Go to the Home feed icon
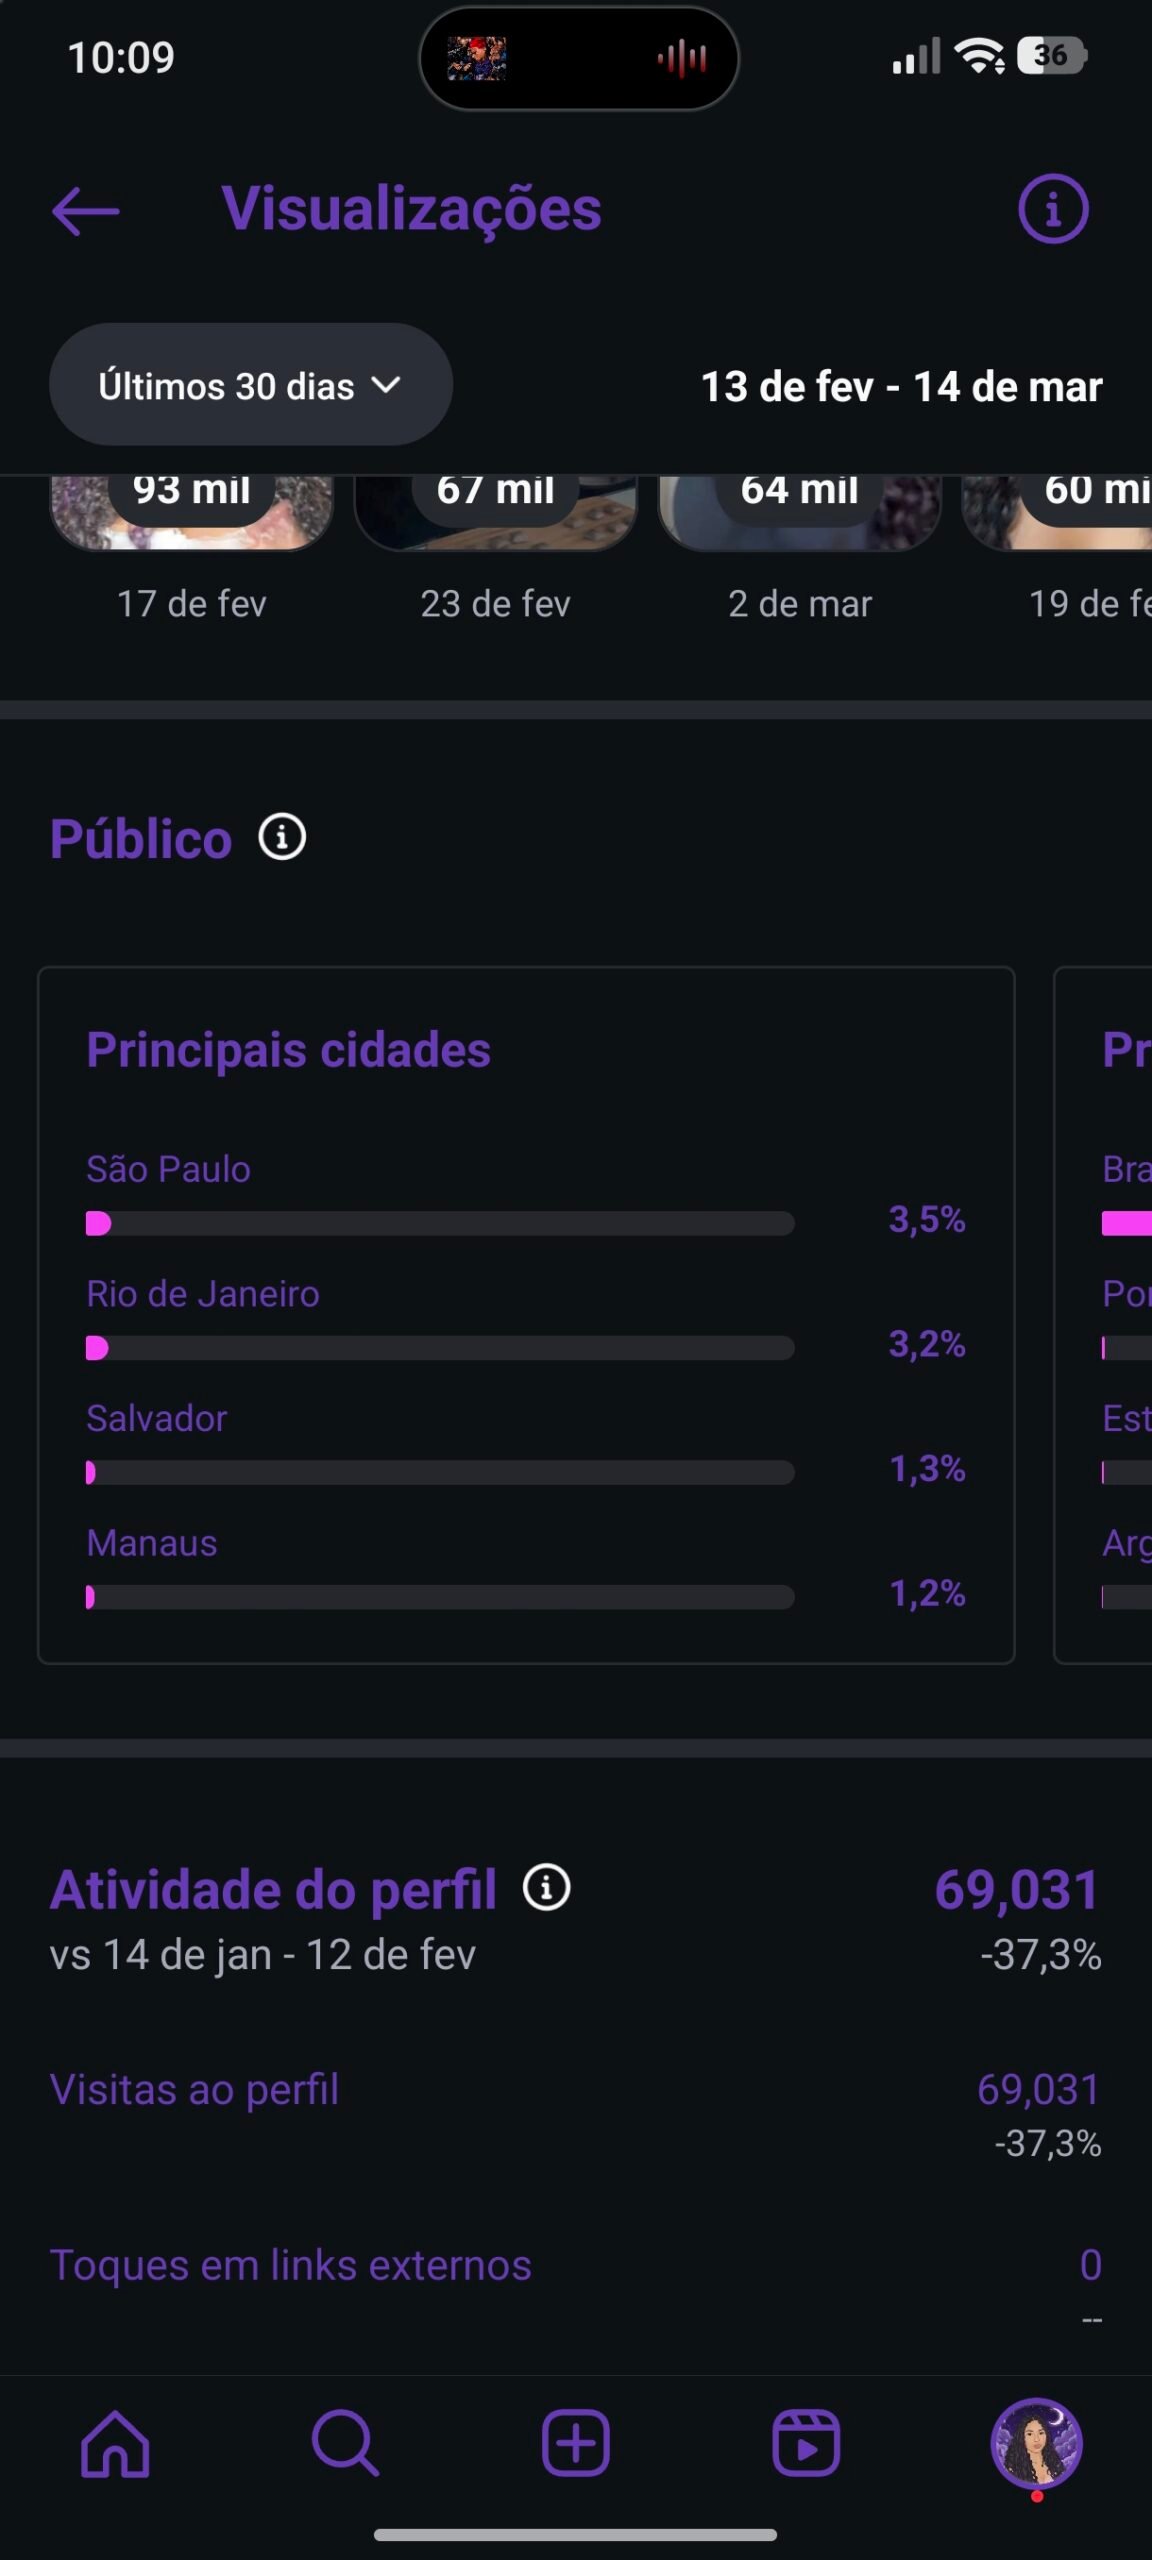 (x=116, y=2443)
